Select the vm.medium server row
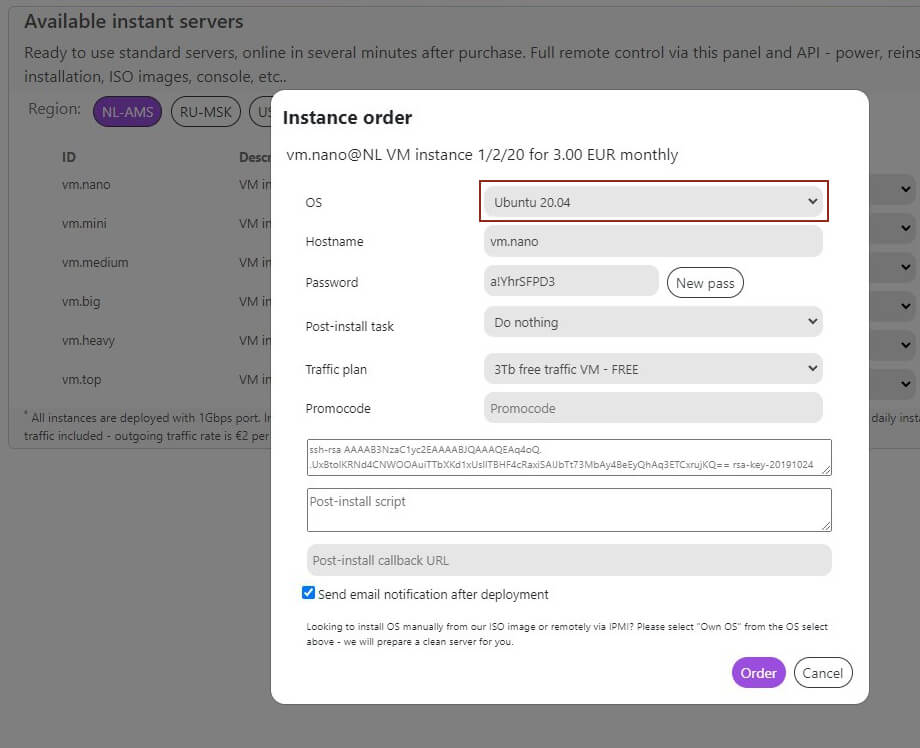Screen dimensions: 920x748 (x=95, y=263)
